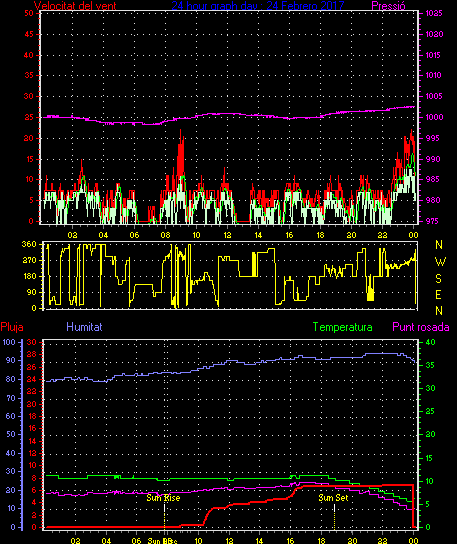The image size is (457, 544).
Task: Click the magenta 'Pressió' axis title
Action: click(x=388, y=5)
